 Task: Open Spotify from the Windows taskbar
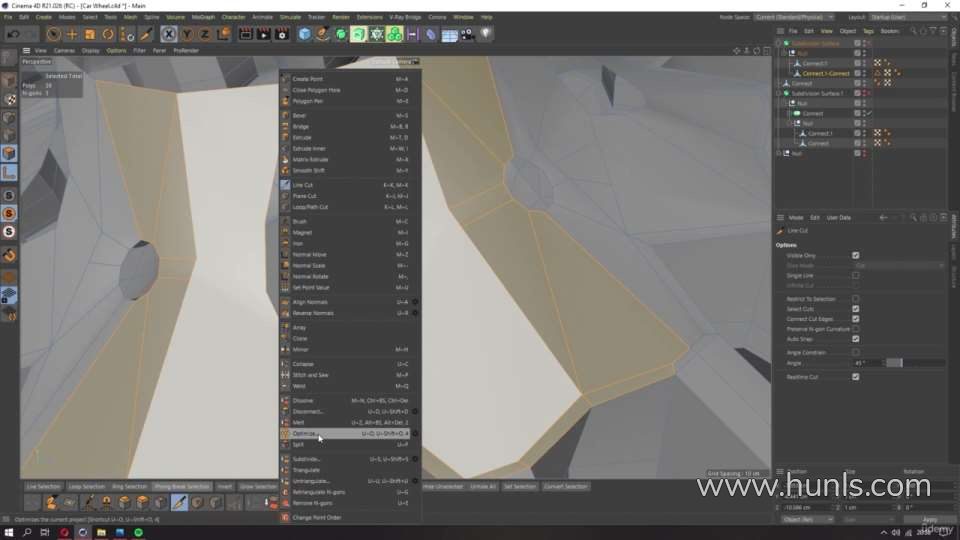(x=138, y=532)
